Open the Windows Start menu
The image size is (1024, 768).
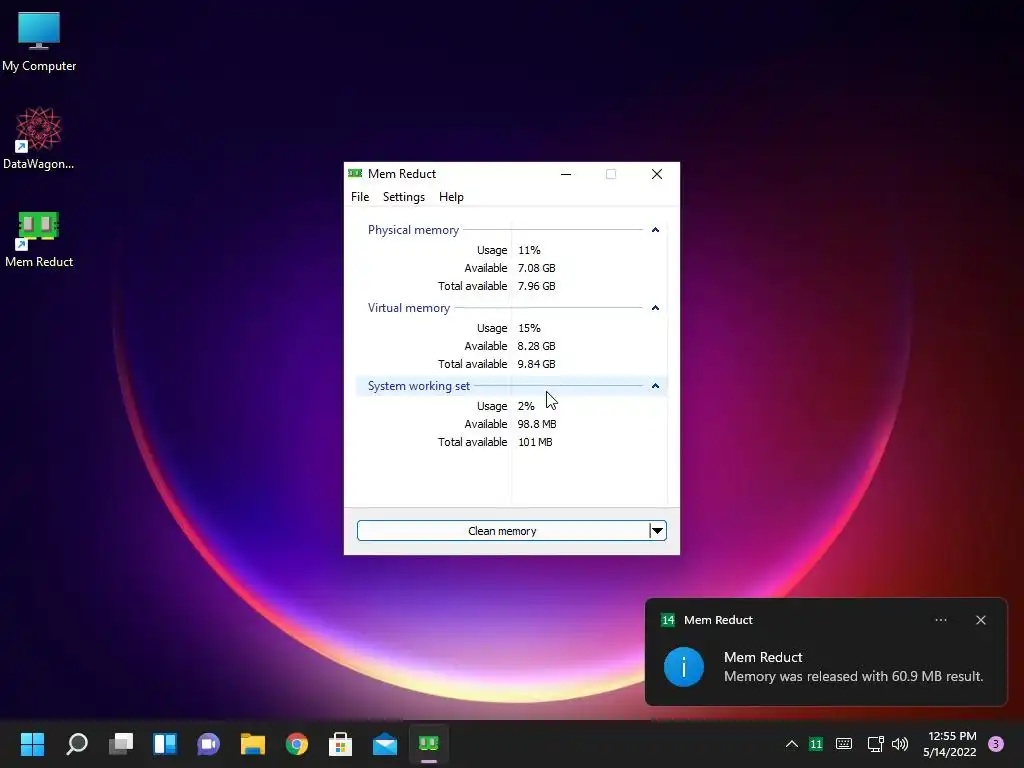click(32, 744)
